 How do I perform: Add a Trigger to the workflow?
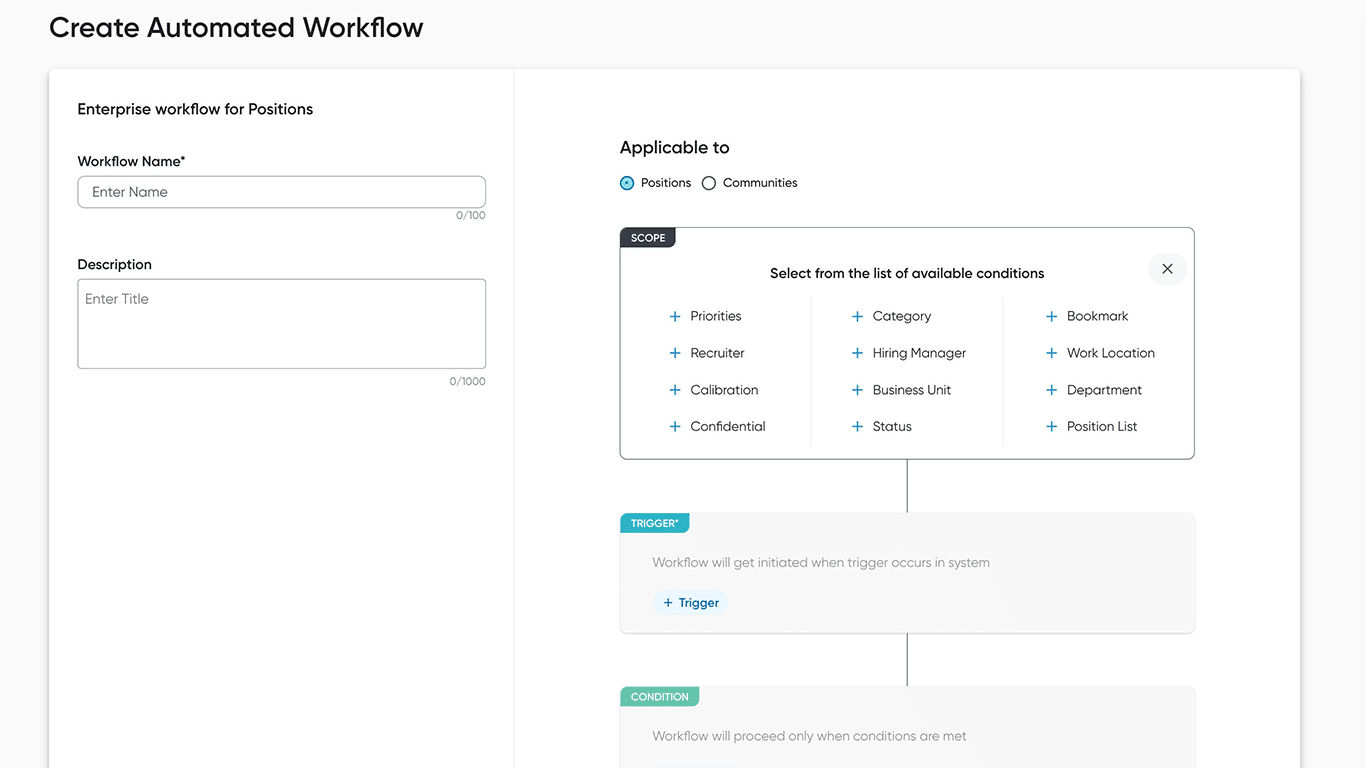690,602
